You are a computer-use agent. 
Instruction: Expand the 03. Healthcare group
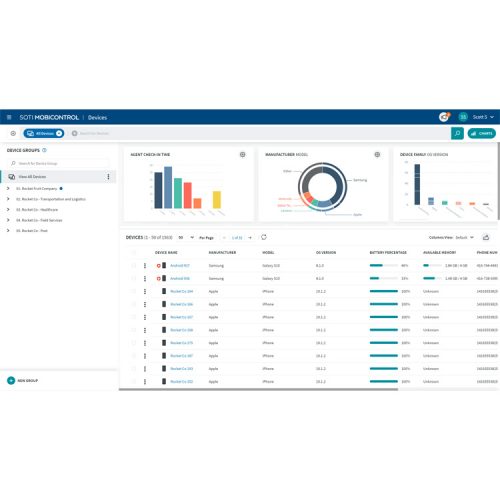(8, 210)
